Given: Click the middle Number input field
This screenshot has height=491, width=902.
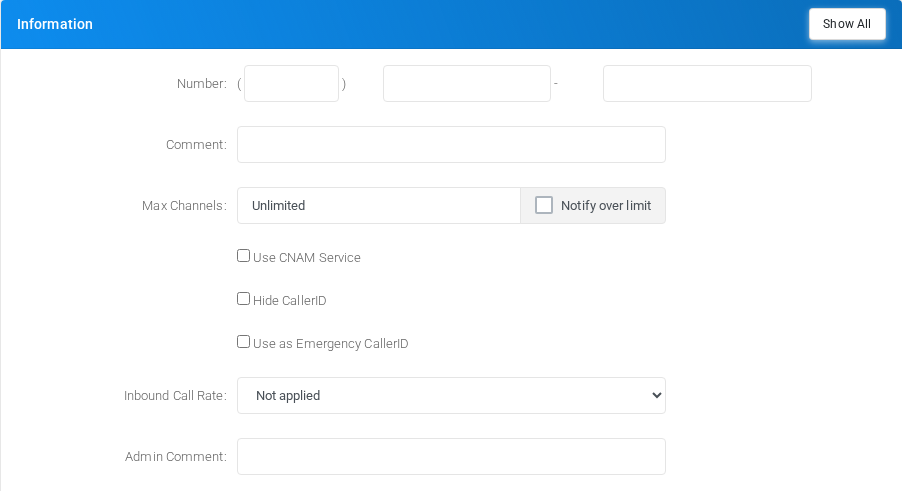Looking at the screenshot, I should [467, 83].
